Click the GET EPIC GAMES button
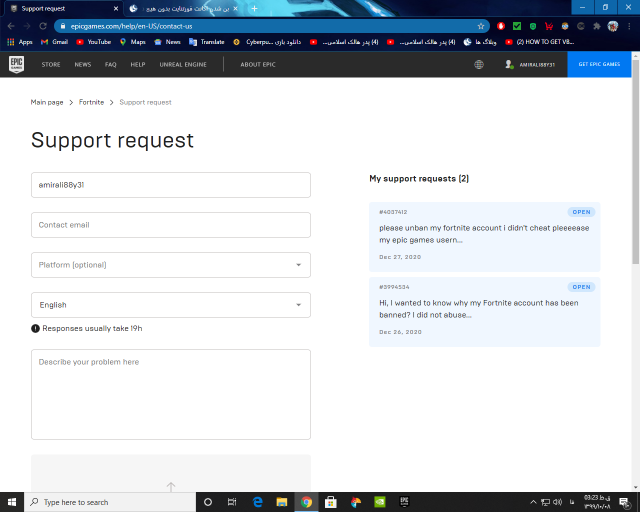The image size is (640, 512). click(599, 64)
